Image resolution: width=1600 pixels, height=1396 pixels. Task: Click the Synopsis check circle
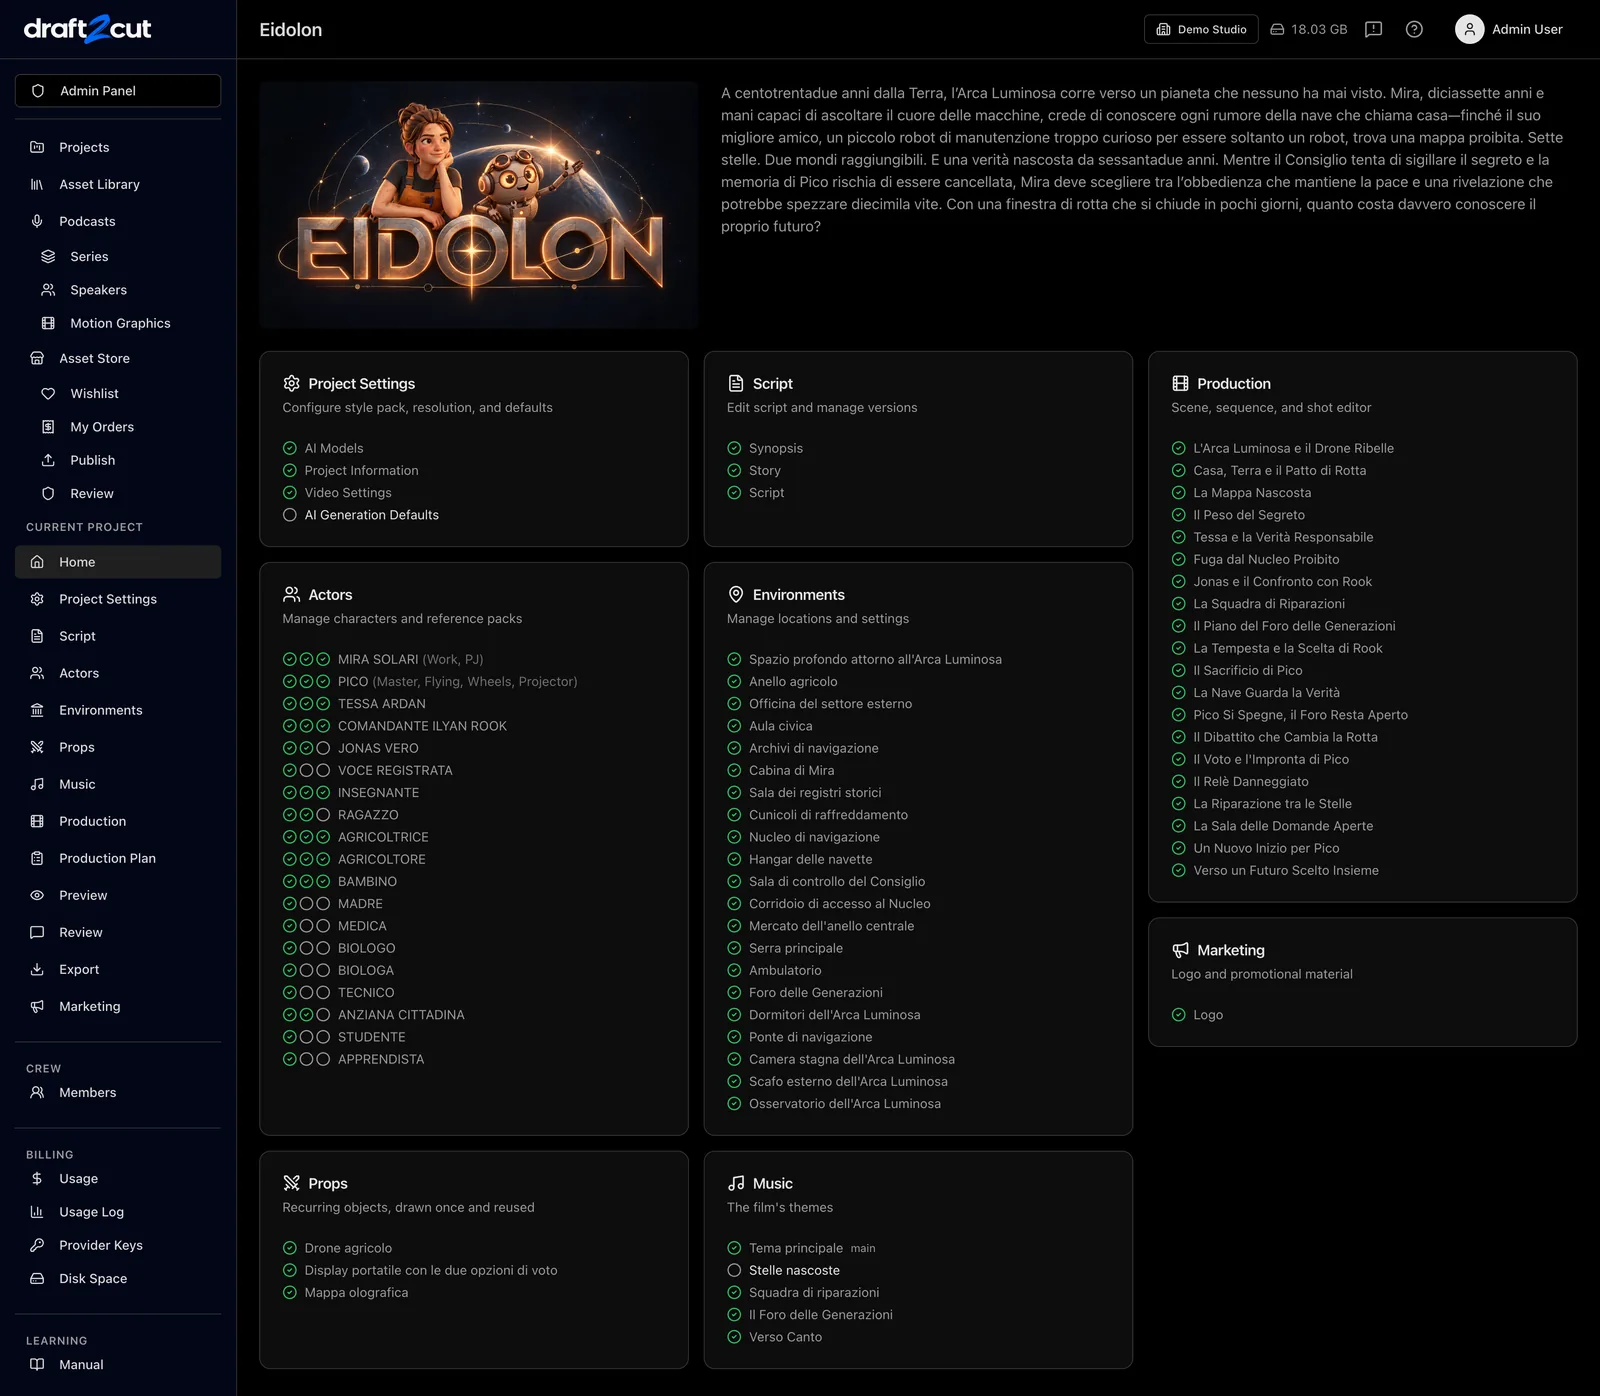[734, 448]
